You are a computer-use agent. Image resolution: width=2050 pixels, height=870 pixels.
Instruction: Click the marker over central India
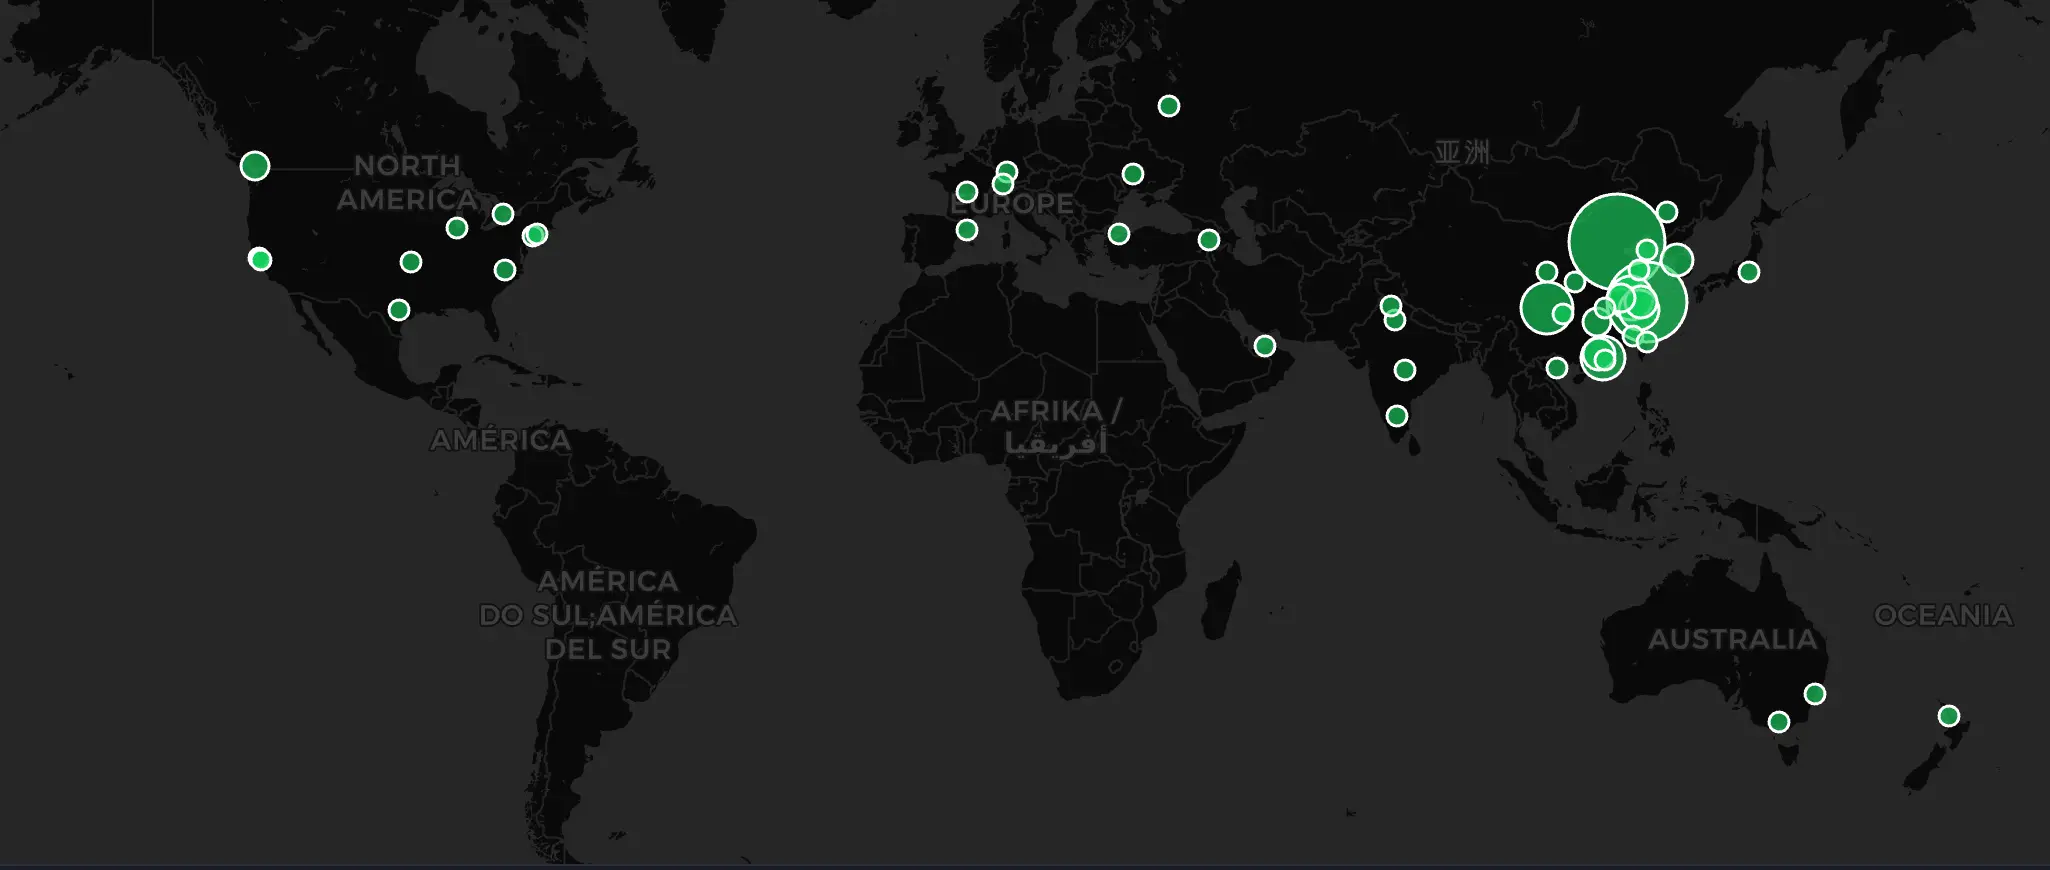click(1405, 370)
